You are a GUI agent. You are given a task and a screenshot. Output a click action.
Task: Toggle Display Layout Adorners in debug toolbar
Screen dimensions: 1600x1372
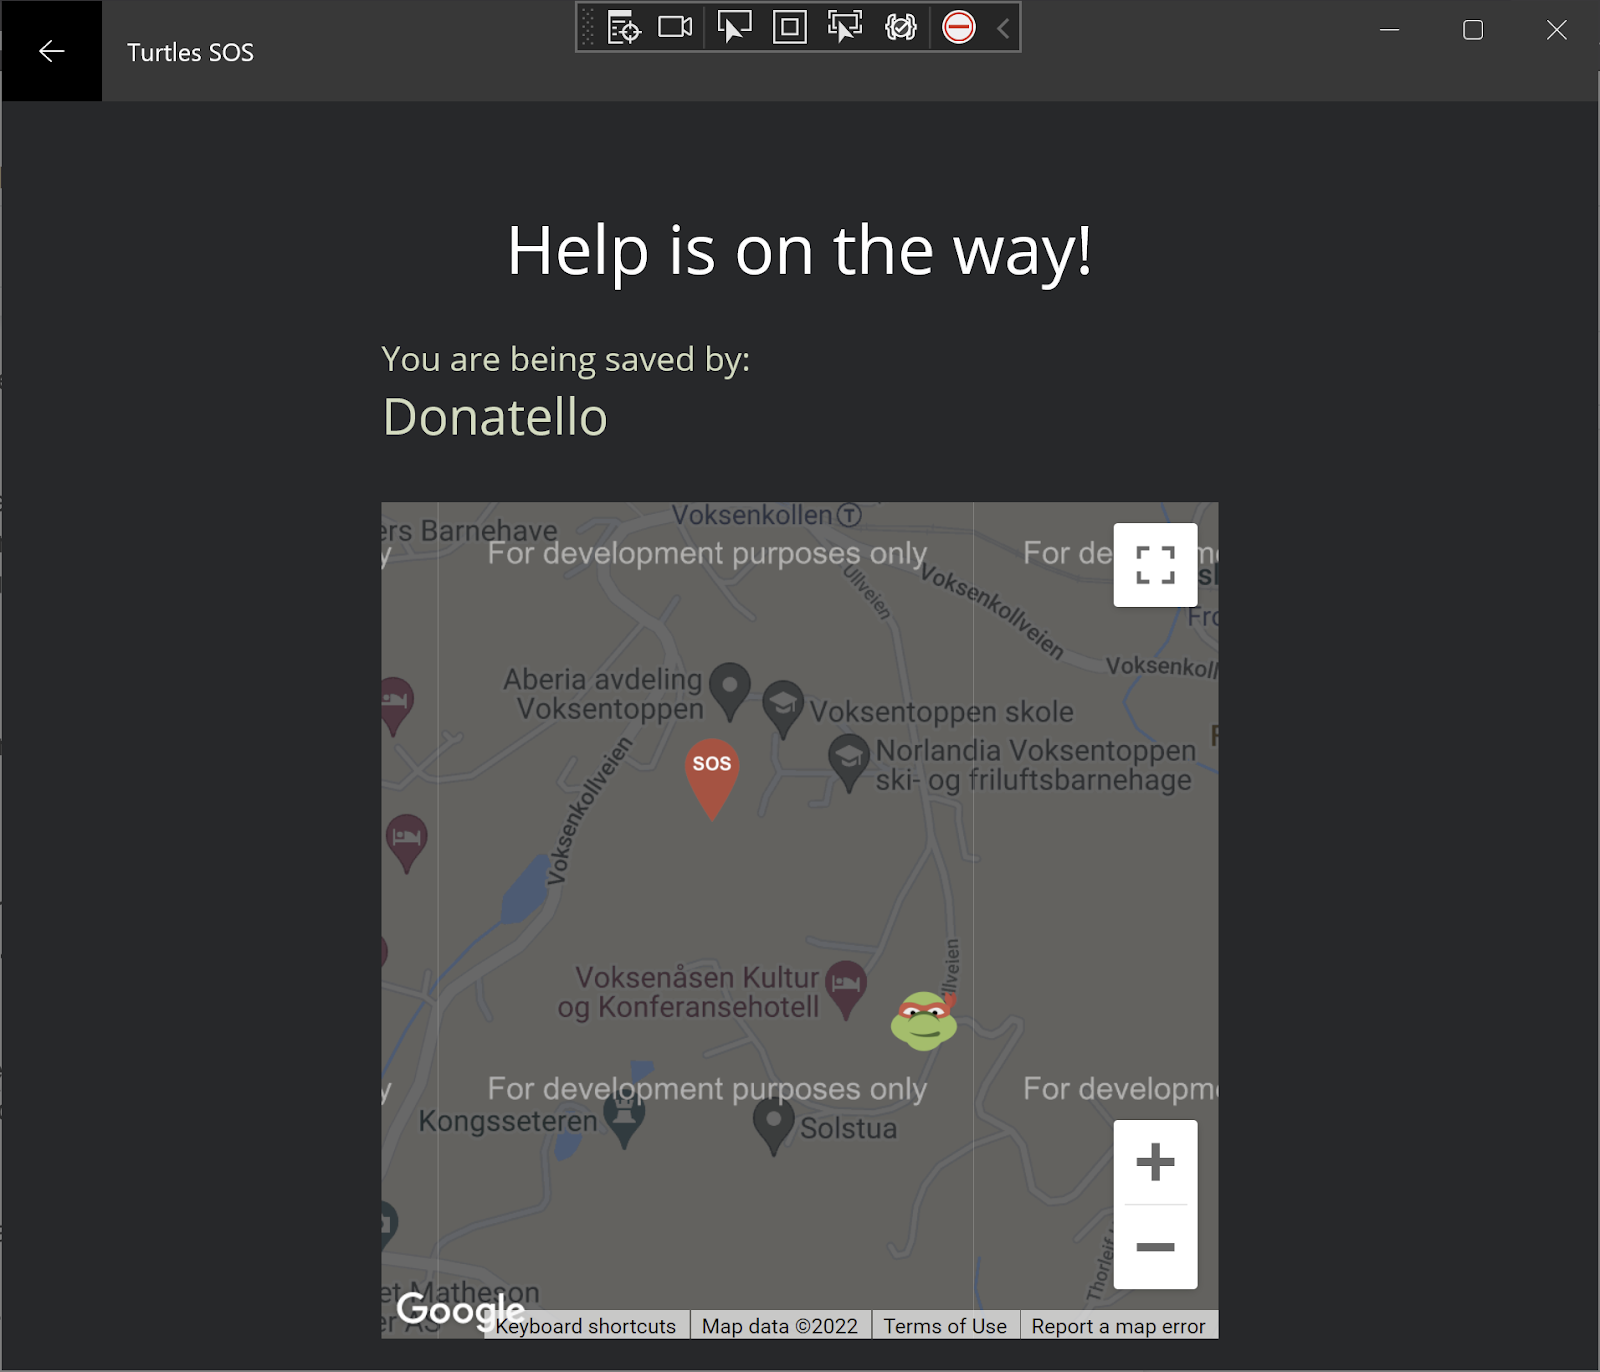[790, 27]
